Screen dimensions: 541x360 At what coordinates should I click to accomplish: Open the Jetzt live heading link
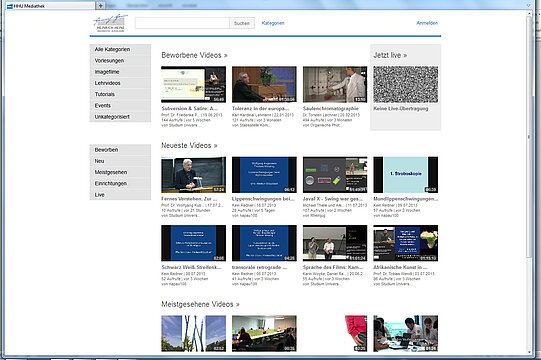click(x=390, y=55)
